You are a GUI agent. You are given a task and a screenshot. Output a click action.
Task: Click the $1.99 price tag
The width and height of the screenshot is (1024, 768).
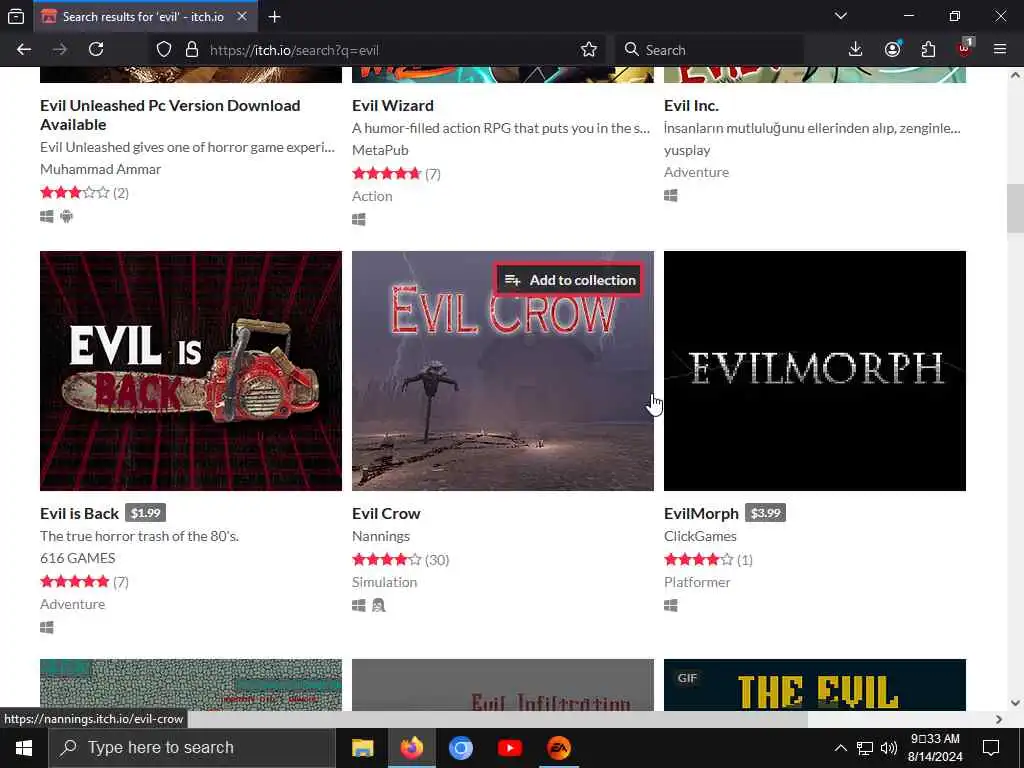[x=145, y=513]
